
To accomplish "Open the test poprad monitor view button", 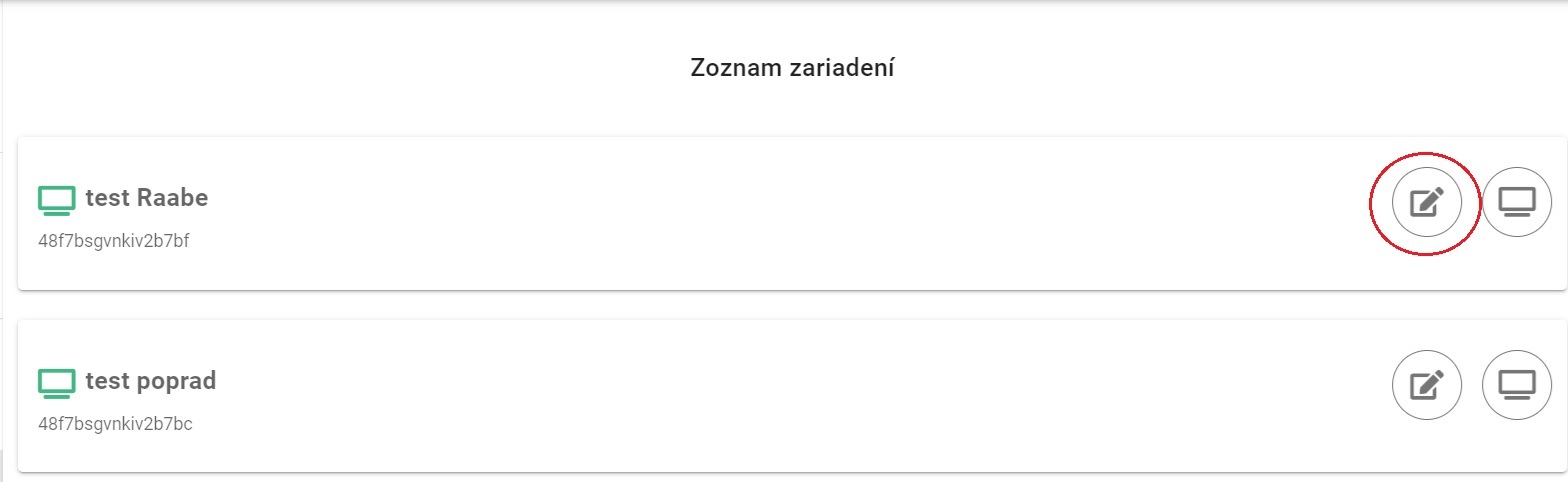I will click(1516, 384).
